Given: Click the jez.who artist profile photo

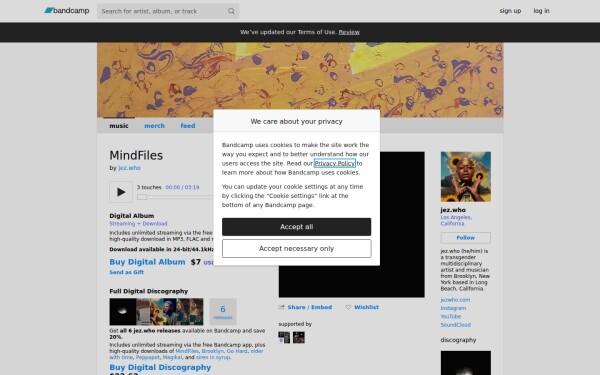Looking at the screenshot, I should 466,177.
